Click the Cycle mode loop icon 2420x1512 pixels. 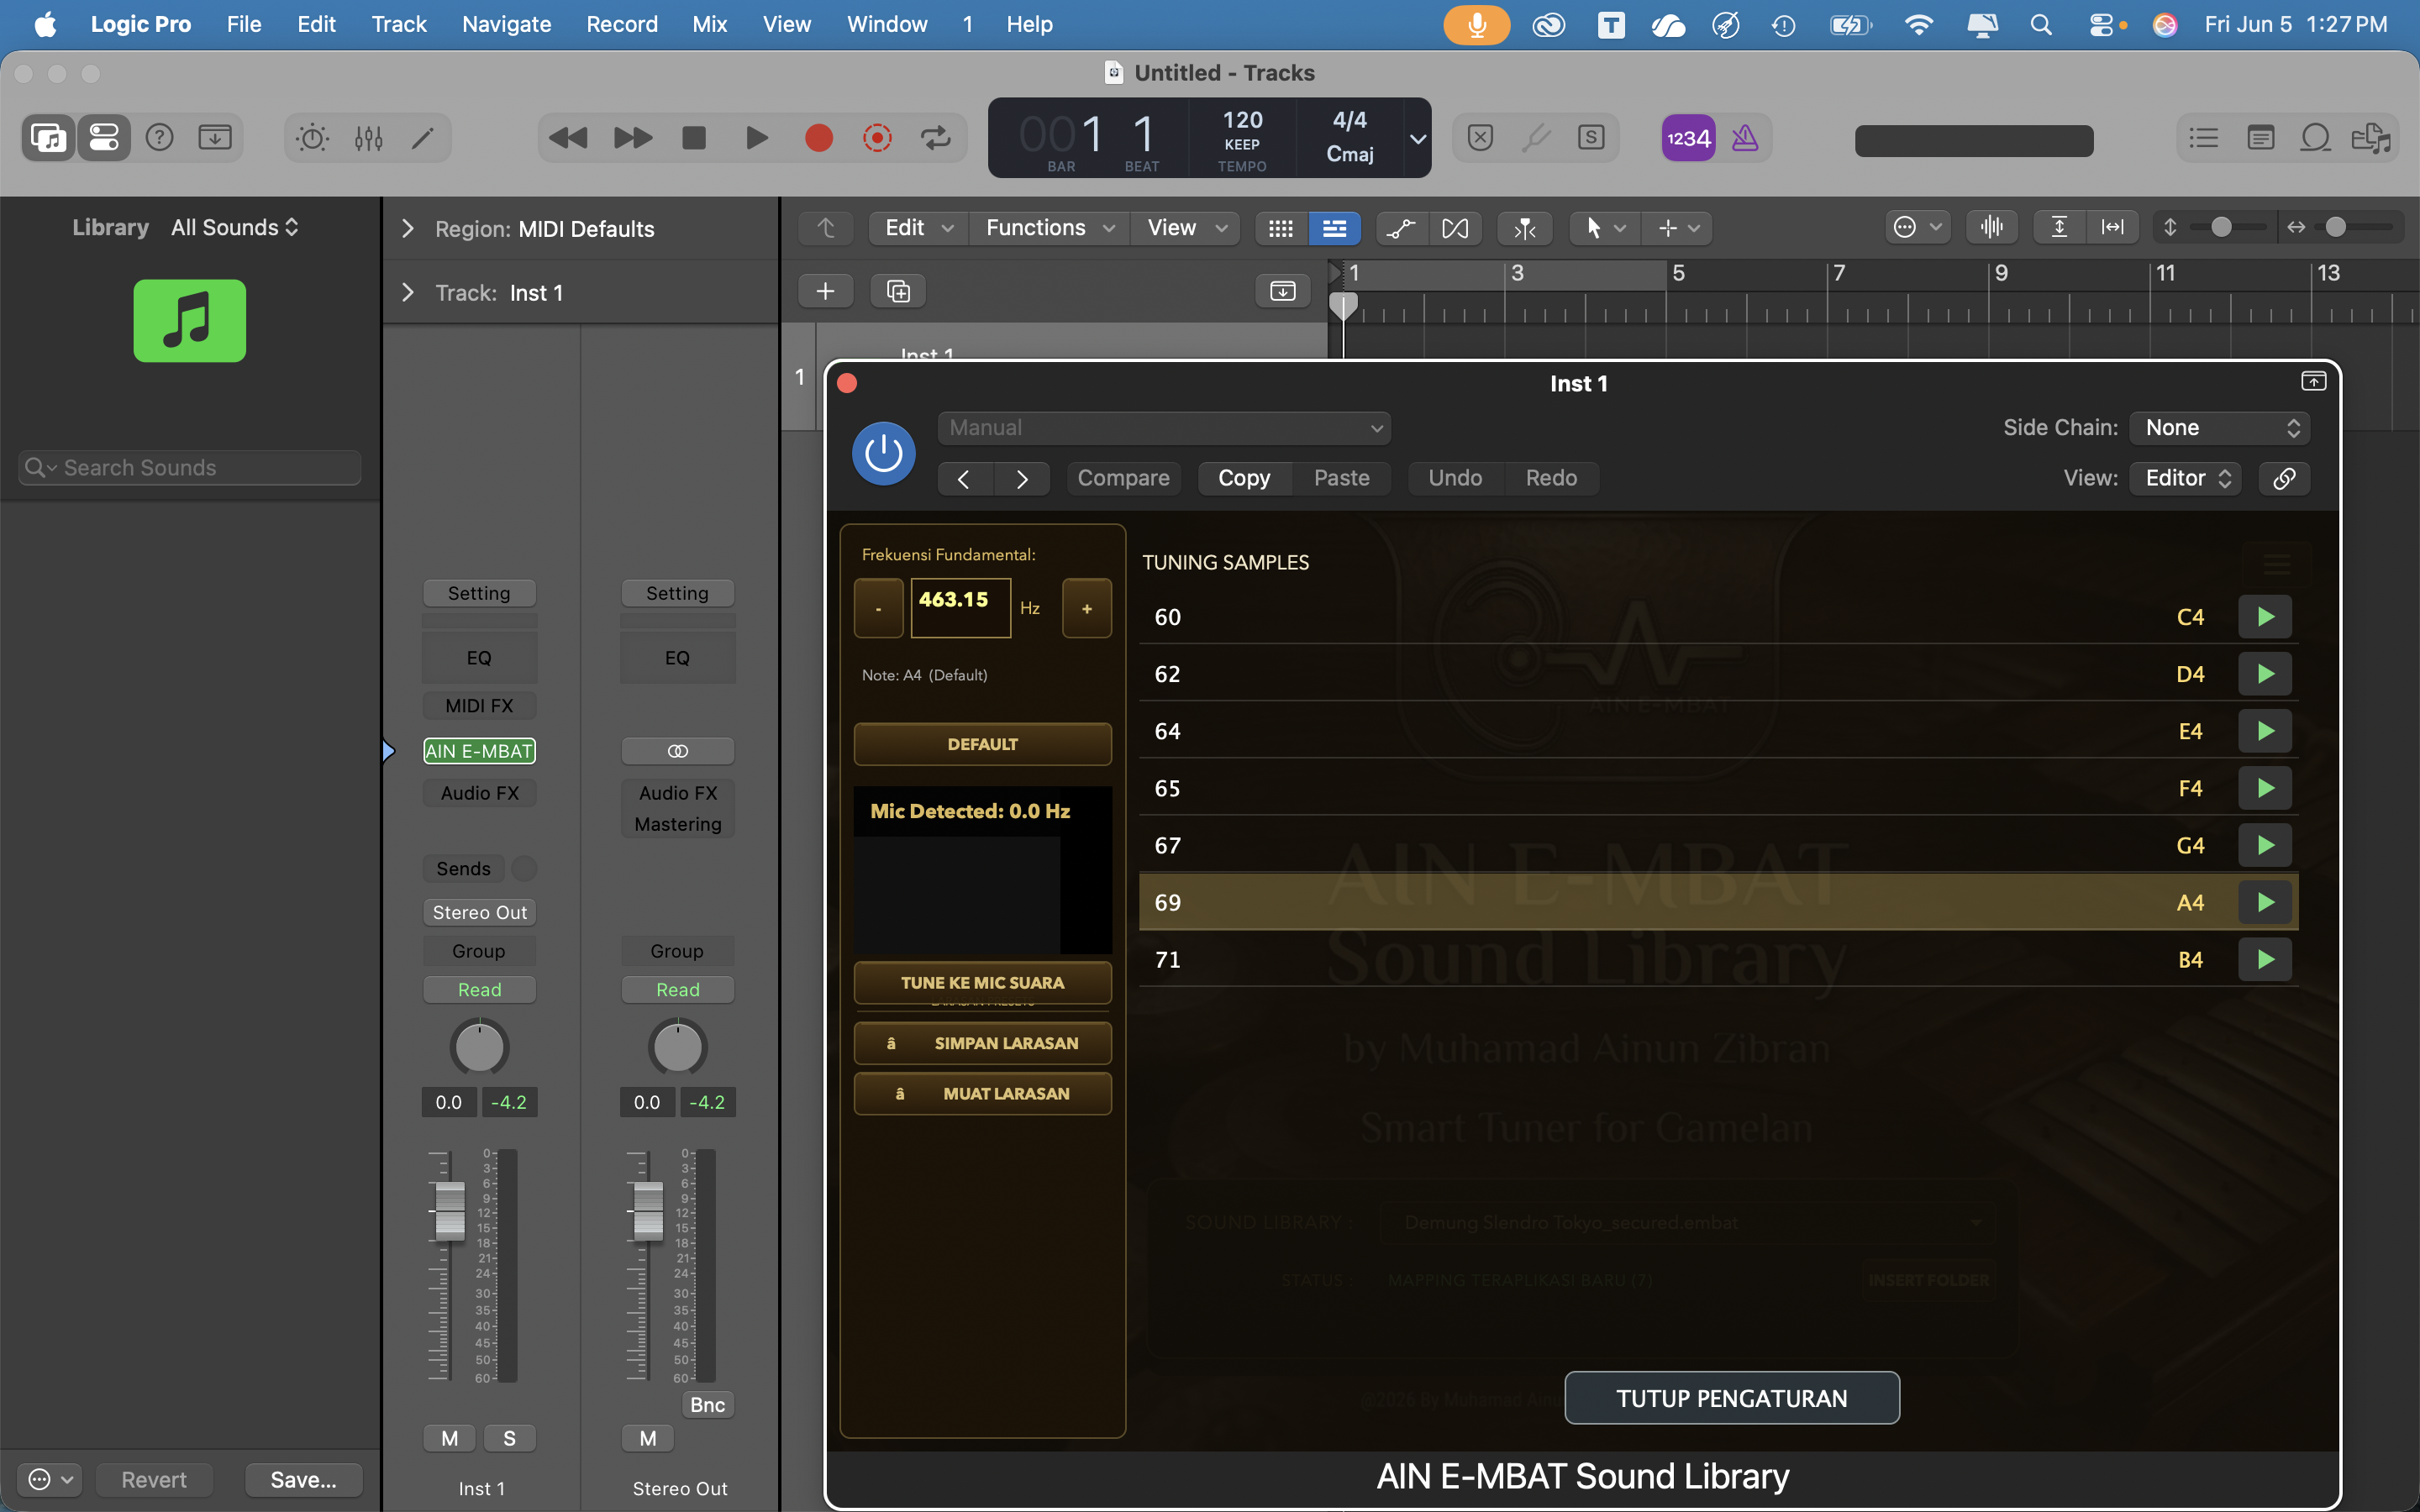coord(936,138)
